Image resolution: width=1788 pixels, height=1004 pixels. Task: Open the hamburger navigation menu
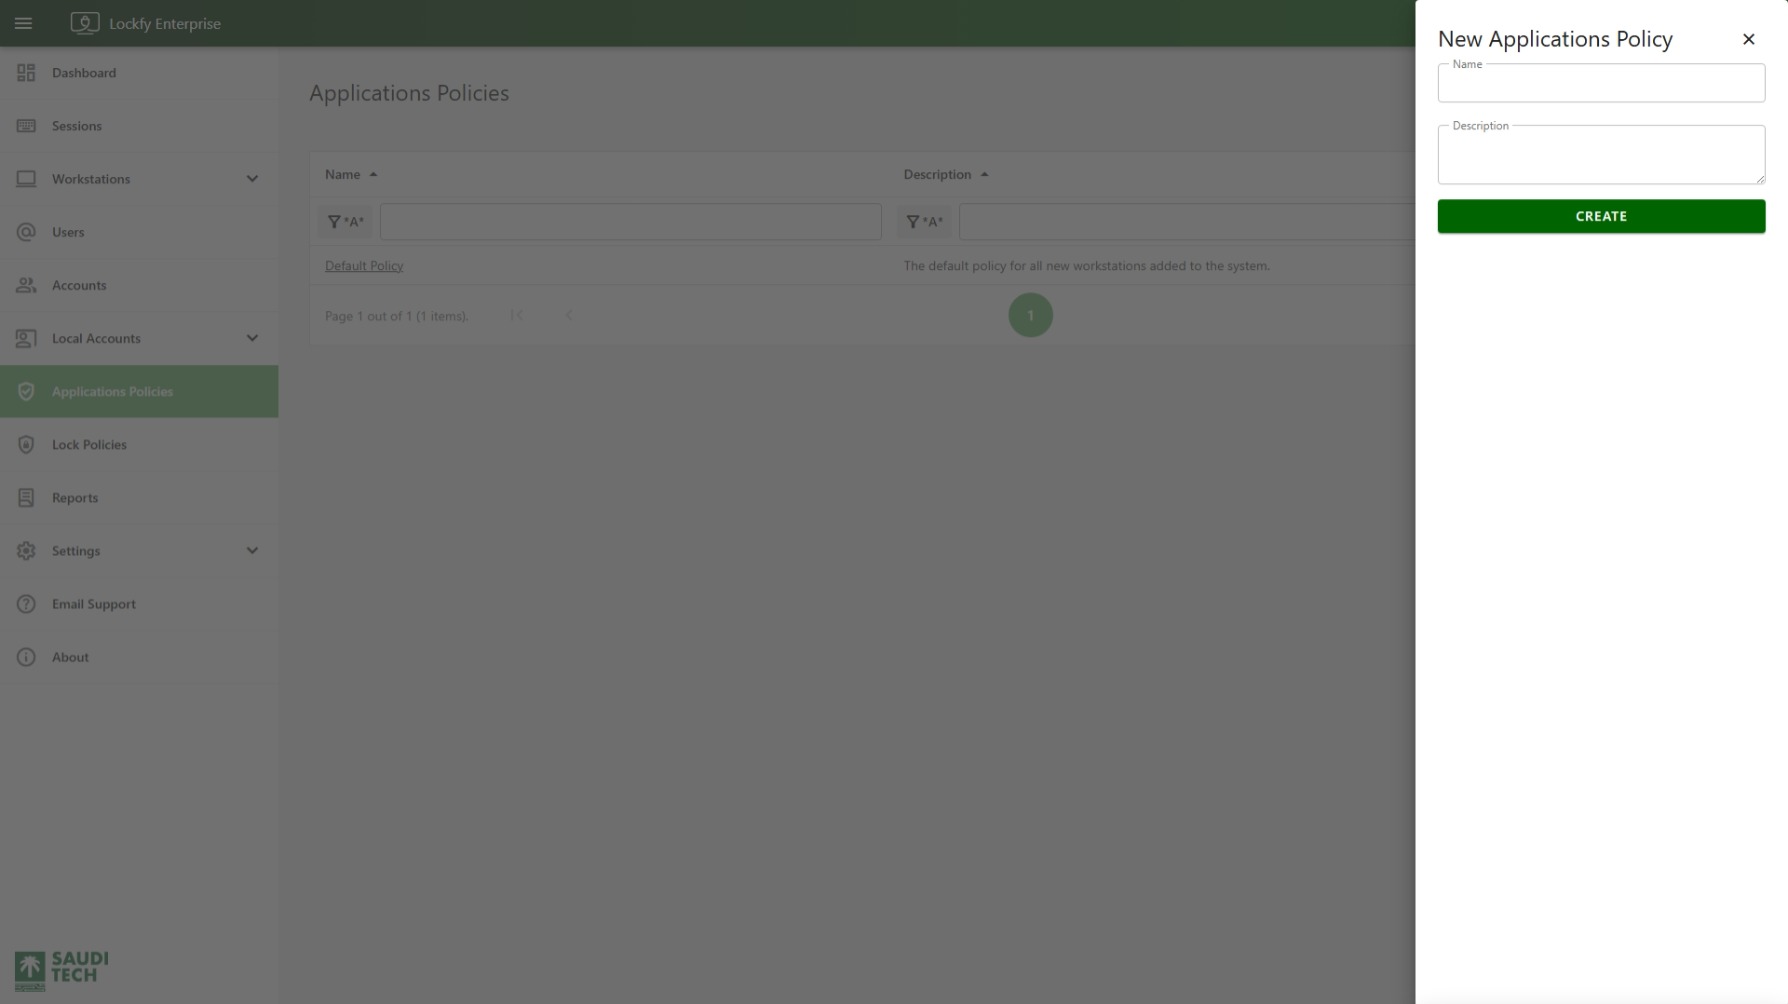pyautogui.click(x=23, y=23)
